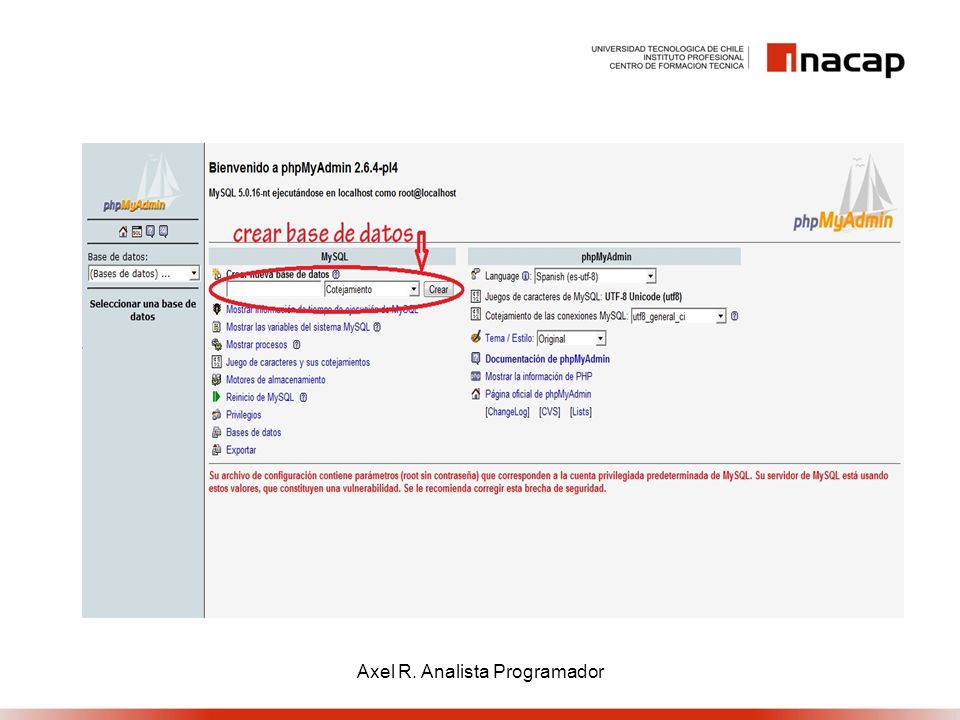Open help icon beside Crear nueva base
960x720 pixels.
(x=336, y=274)
